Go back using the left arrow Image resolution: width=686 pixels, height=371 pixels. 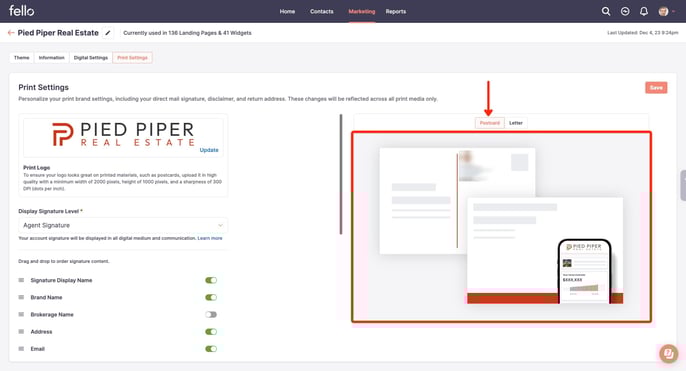tap(11, 33)
